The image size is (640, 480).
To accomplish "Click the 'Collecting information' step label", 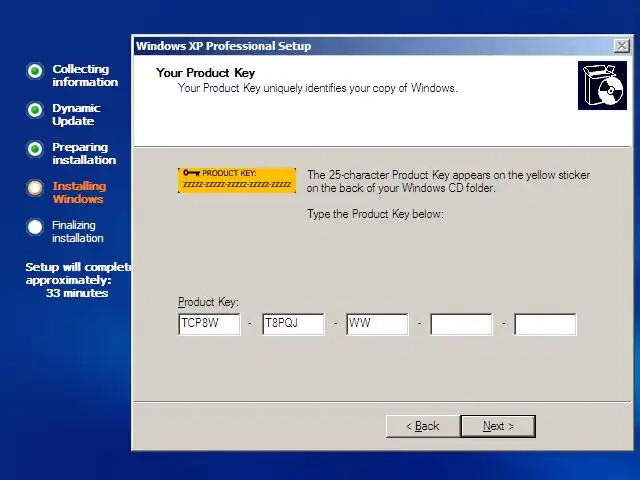I will (85, 76).
